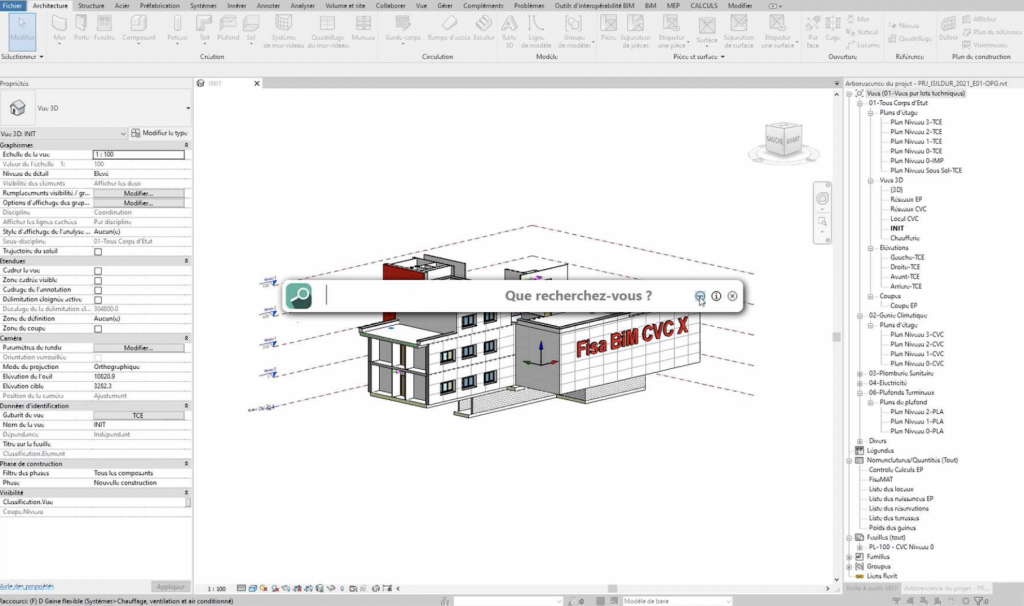Expand the 03-Plomberie Sanitaire tree node
This screenshot has width=1024, height=606.
859,373
